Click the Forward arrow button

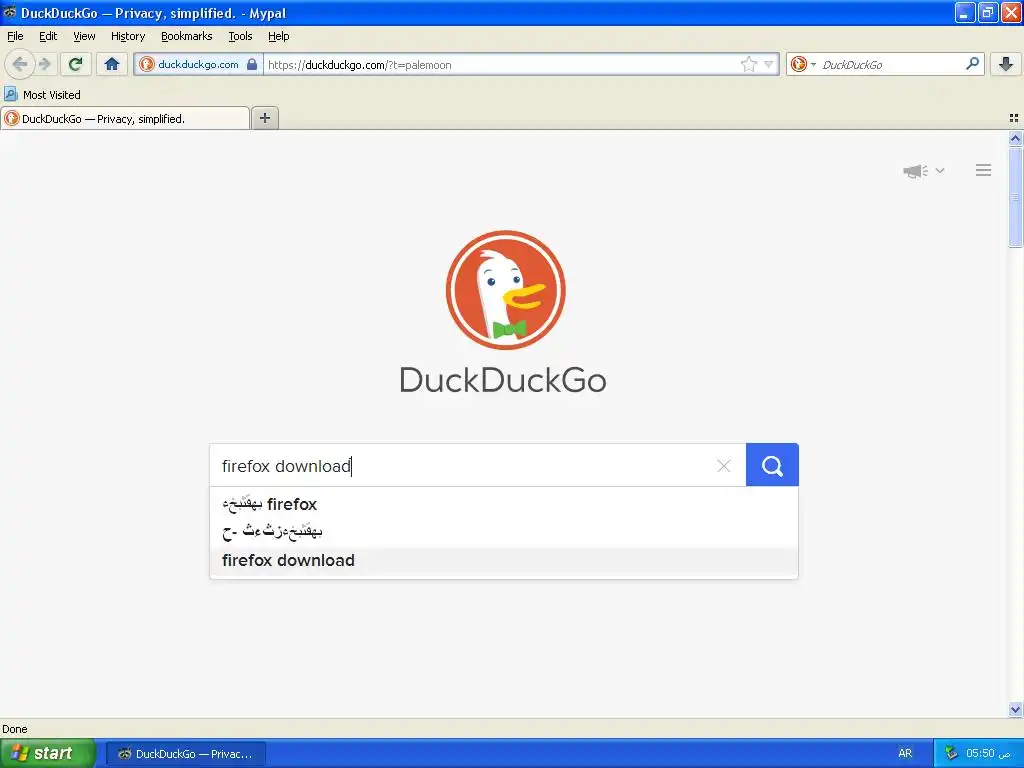[45, 64]
